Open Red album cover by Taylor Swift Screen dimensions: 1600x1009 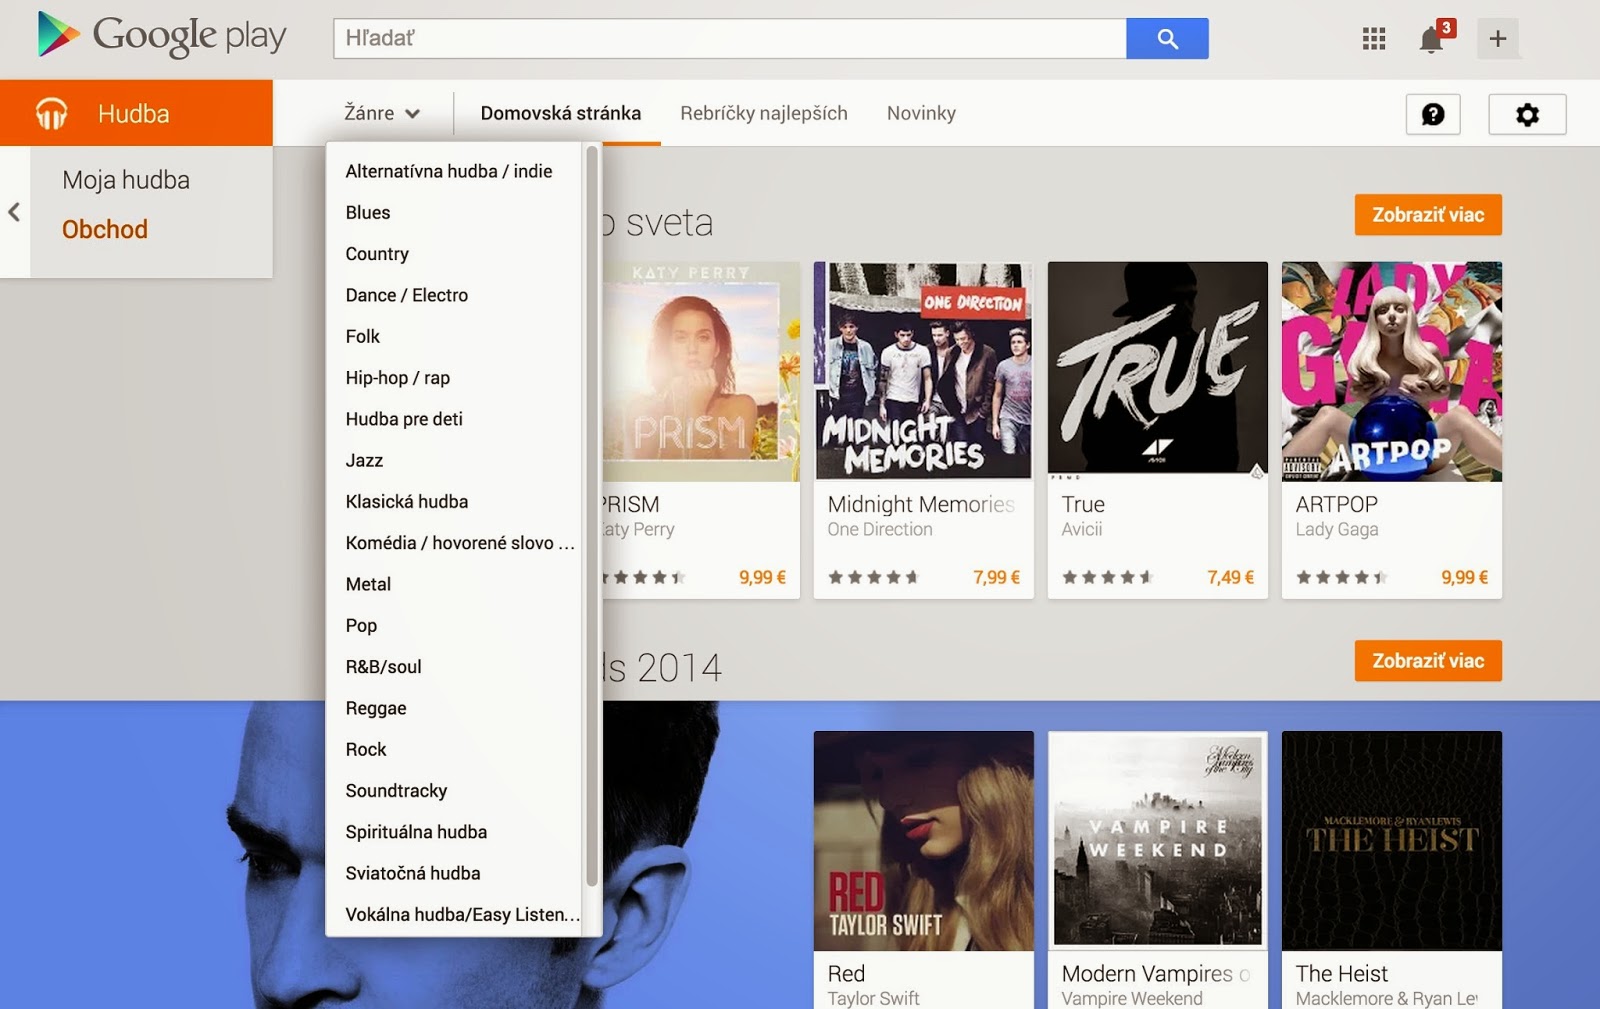pos(924,841)
